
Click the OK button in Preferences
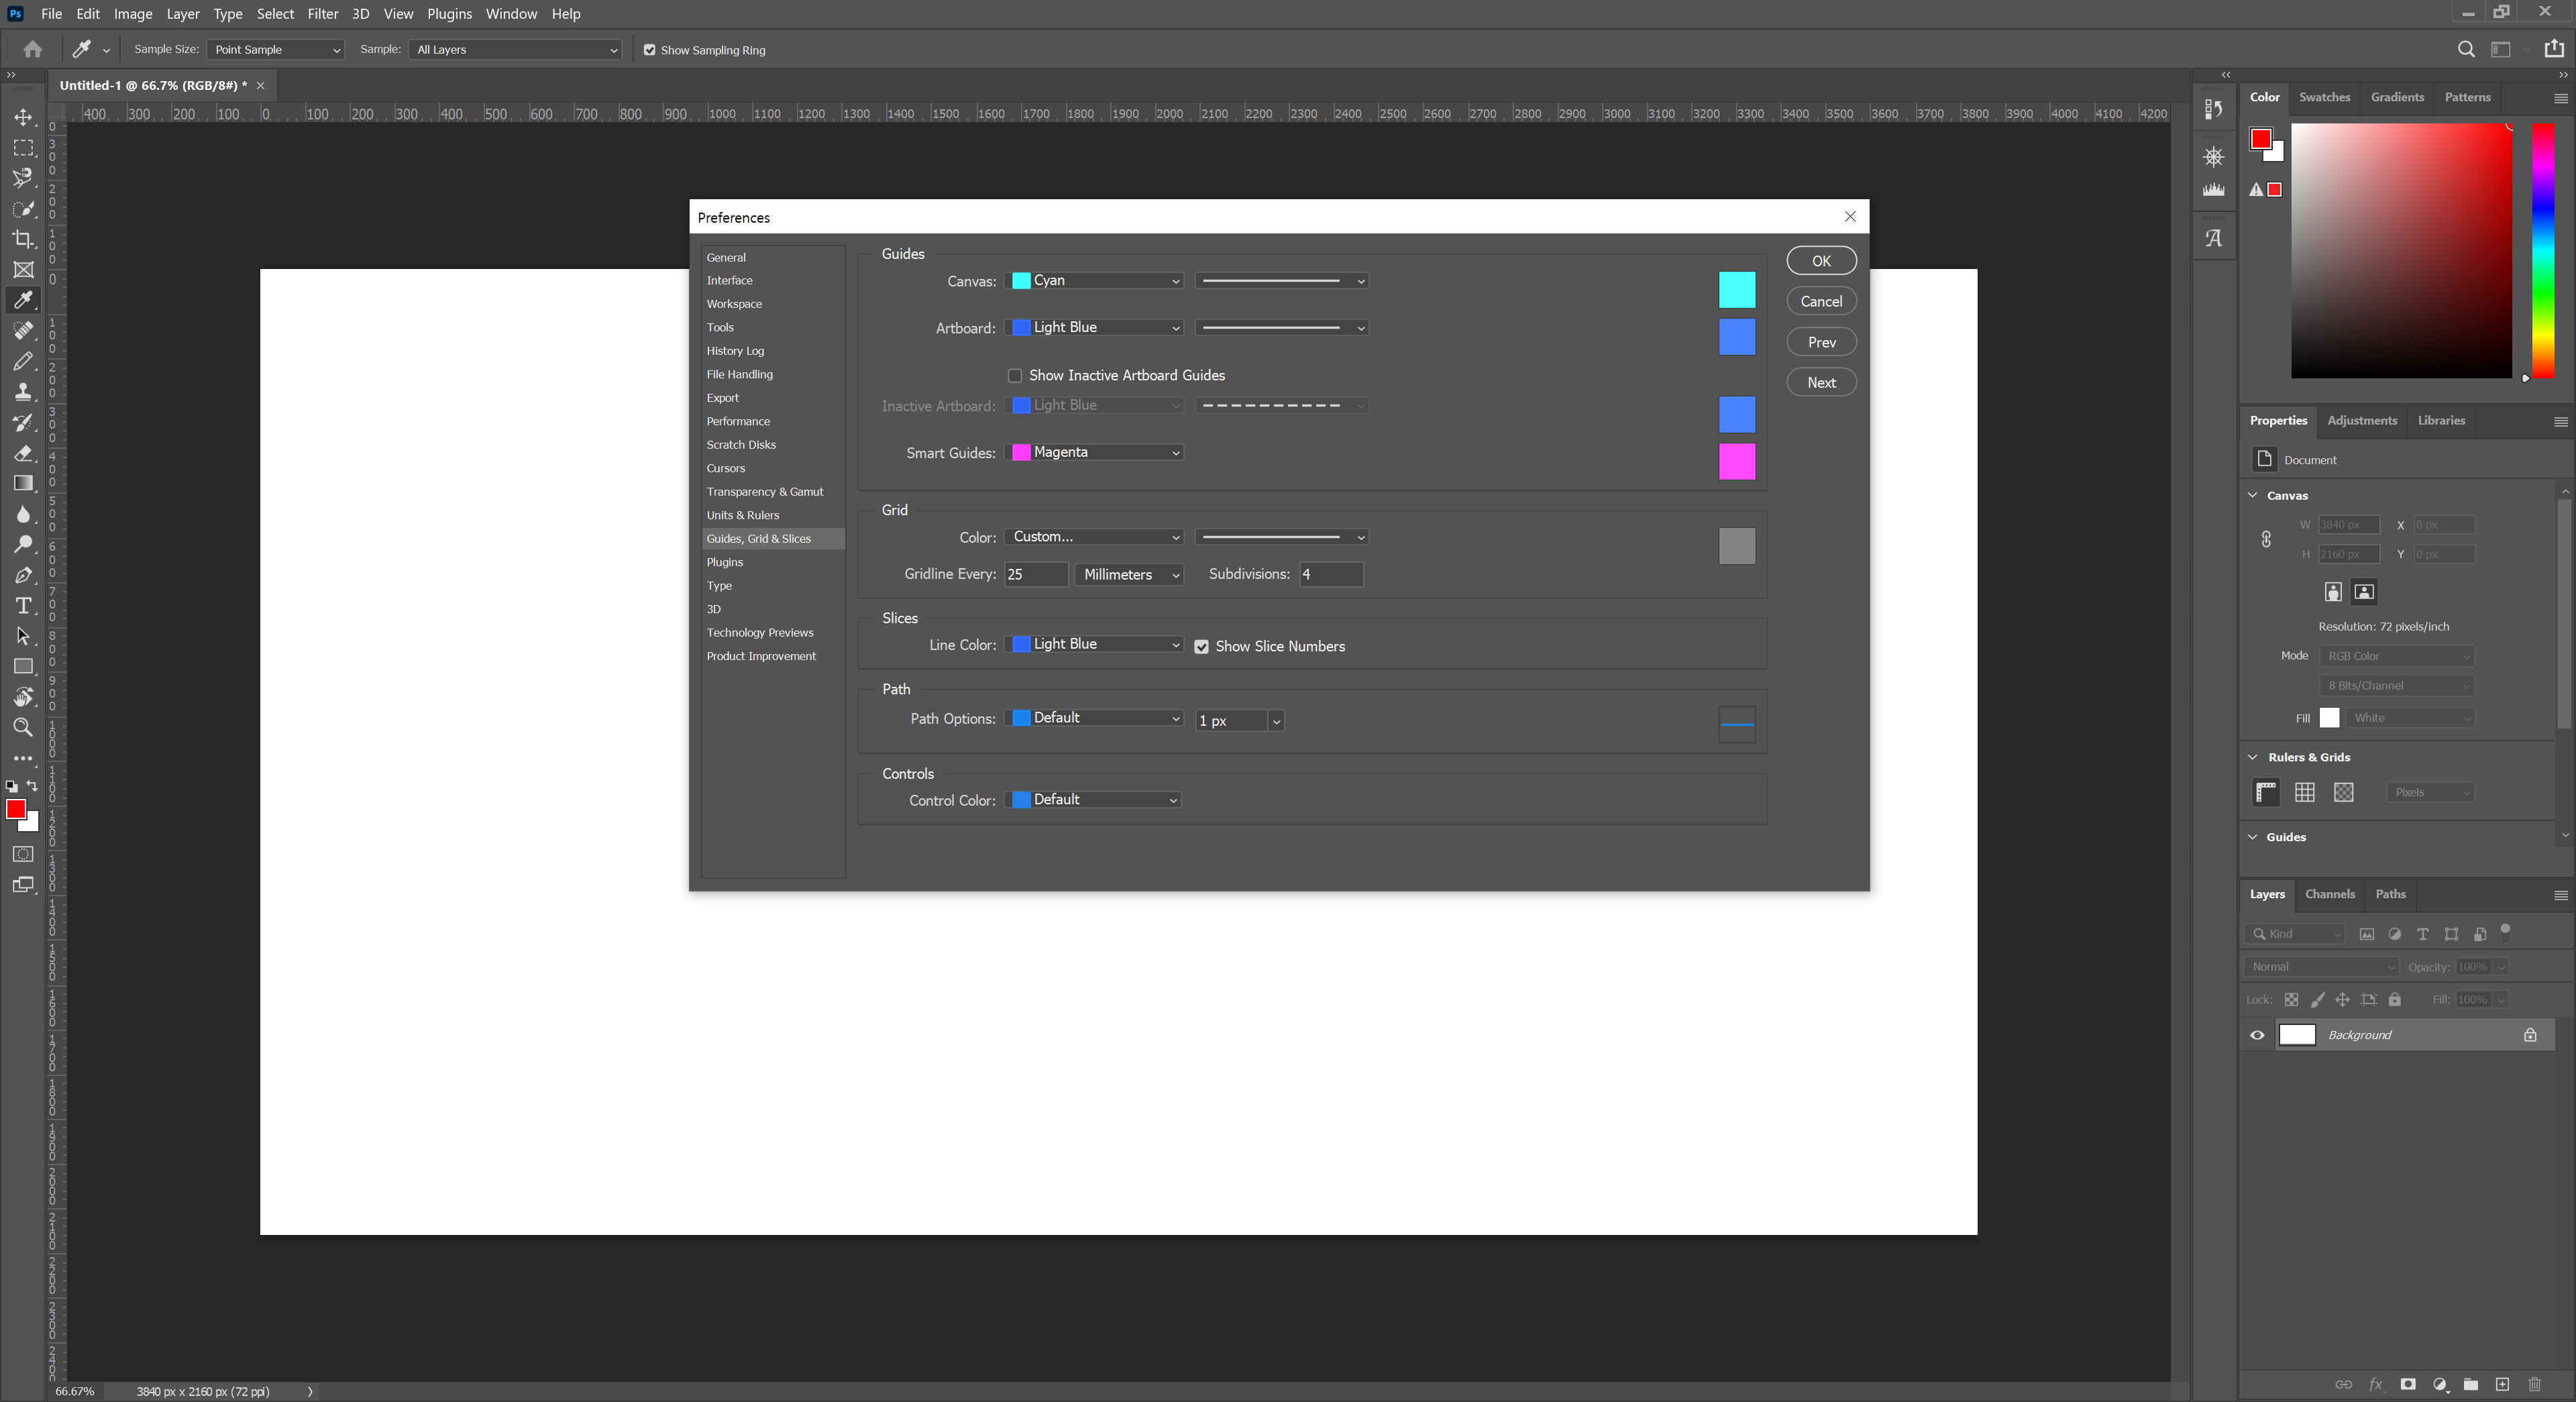[1821, 261]
